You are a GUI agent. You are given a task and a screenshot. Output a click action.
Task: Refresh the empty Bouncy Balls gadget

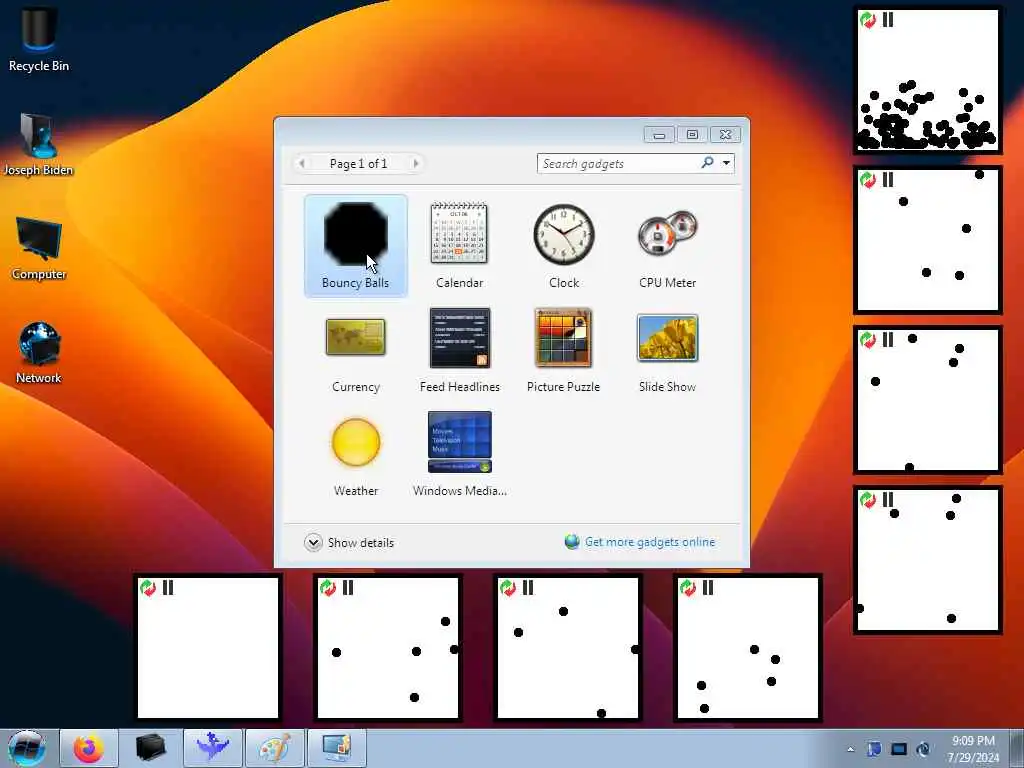pyautogui.click(x=148, y=588)
